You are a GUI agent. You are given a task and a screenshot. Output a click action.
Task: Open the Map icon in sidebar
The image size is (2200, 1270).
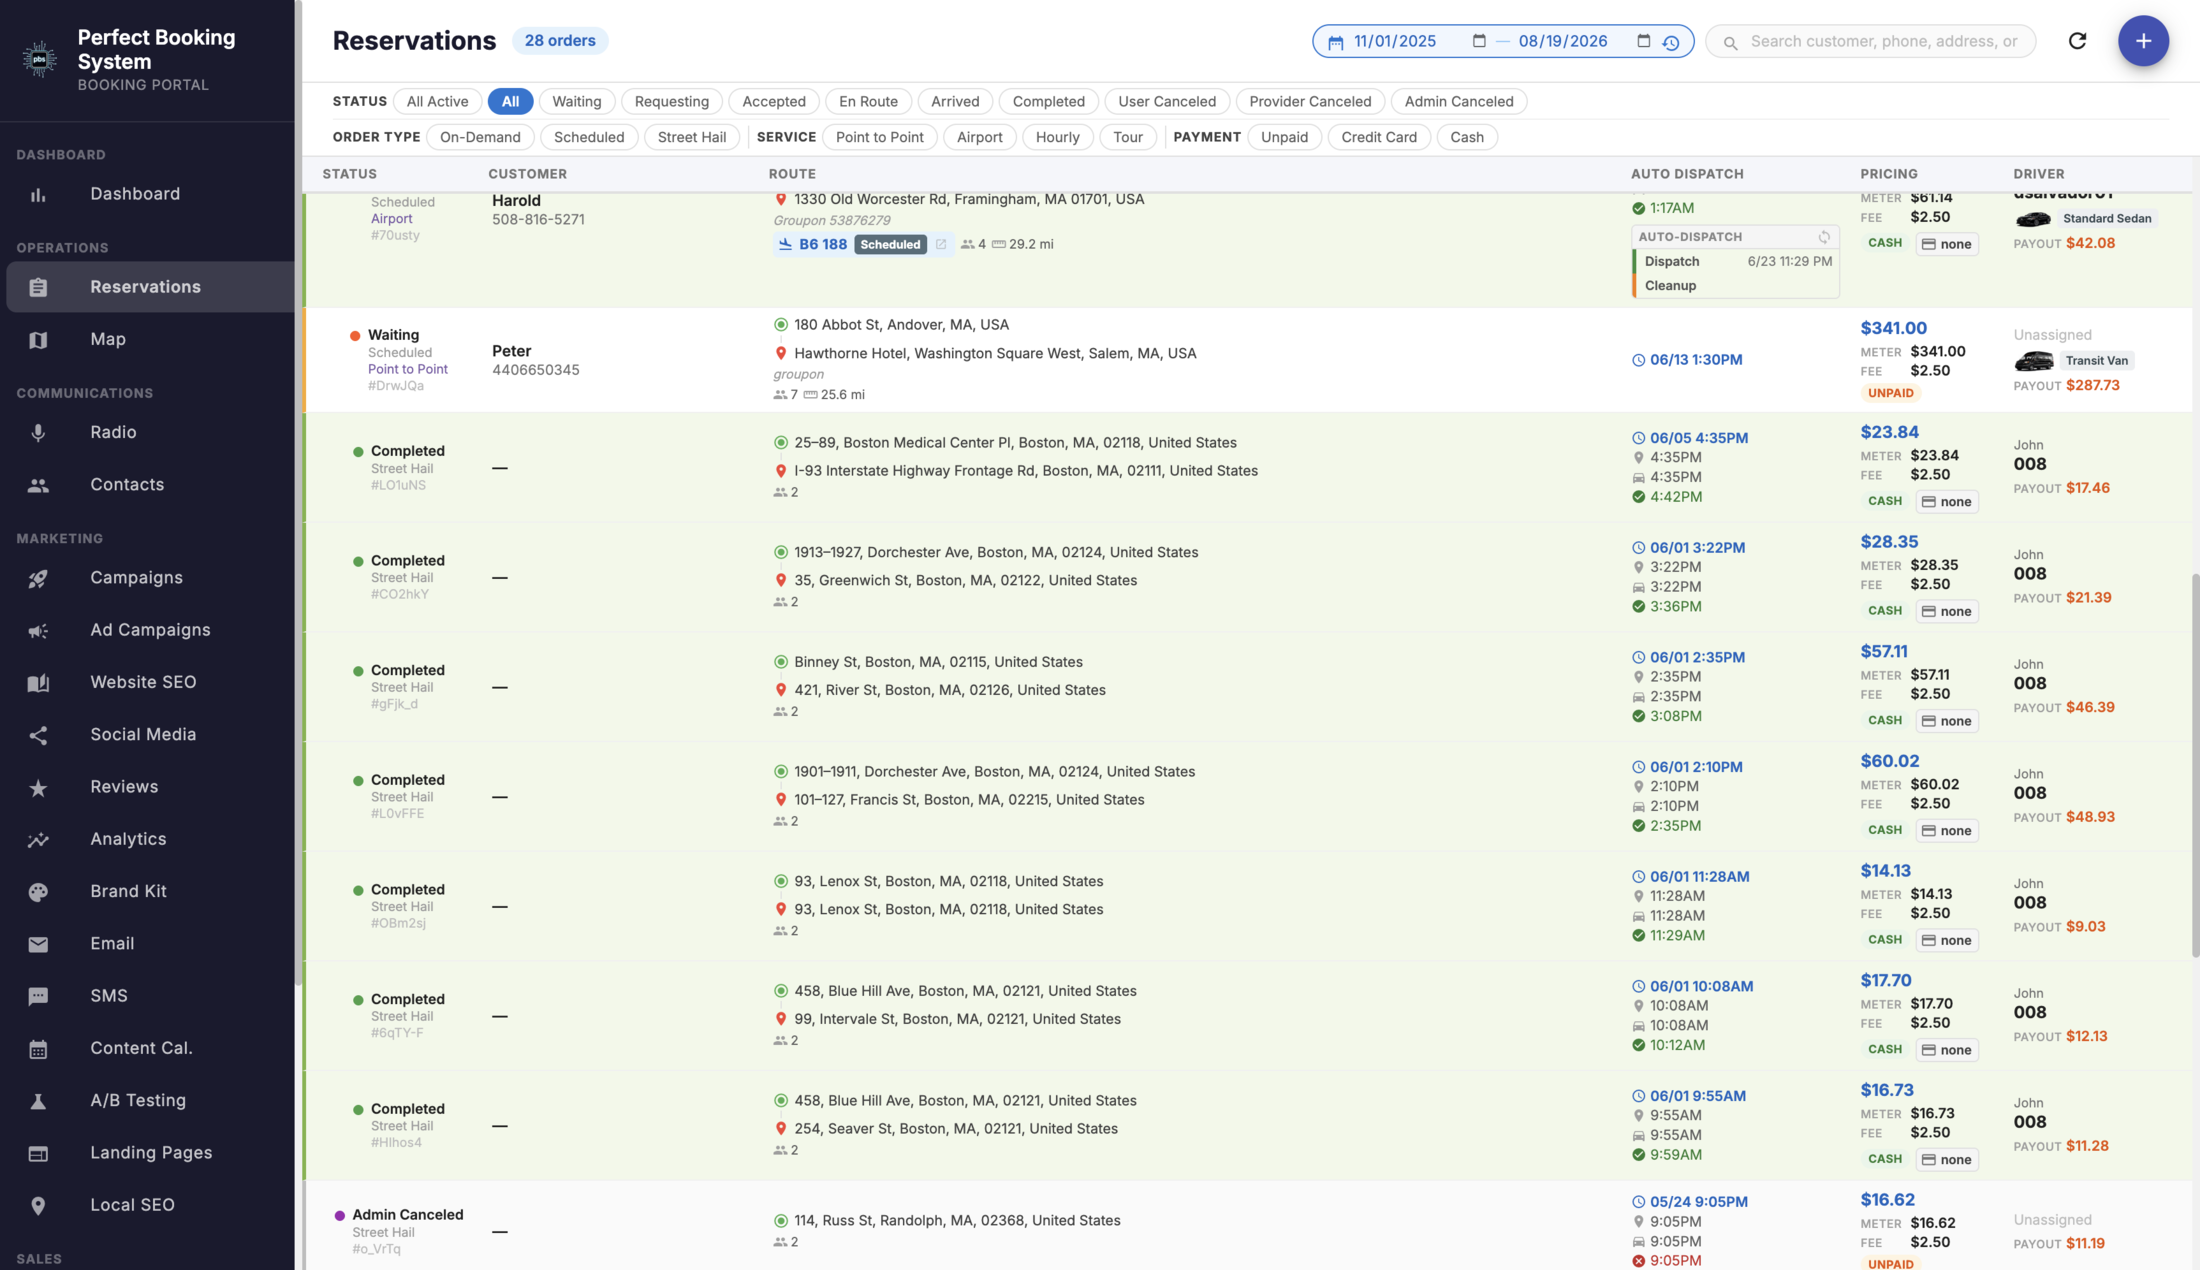pos(38,340)
